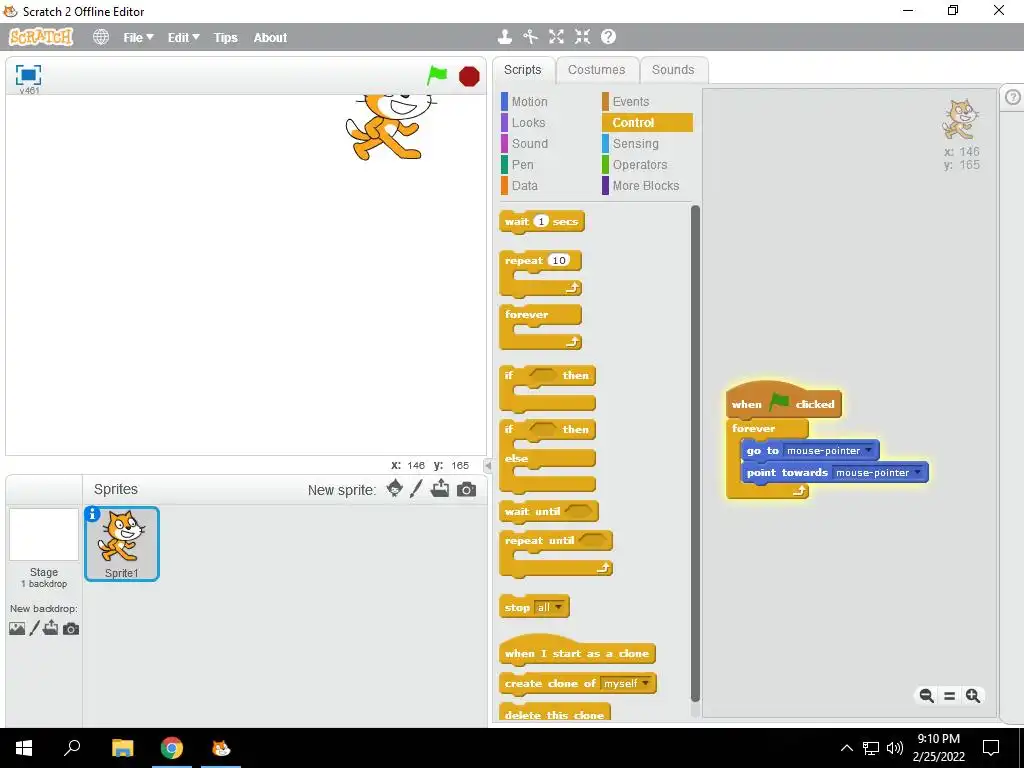Take new backdrop from camera
The height and width of the screenshot is (768, 1024).
point(71,628)
